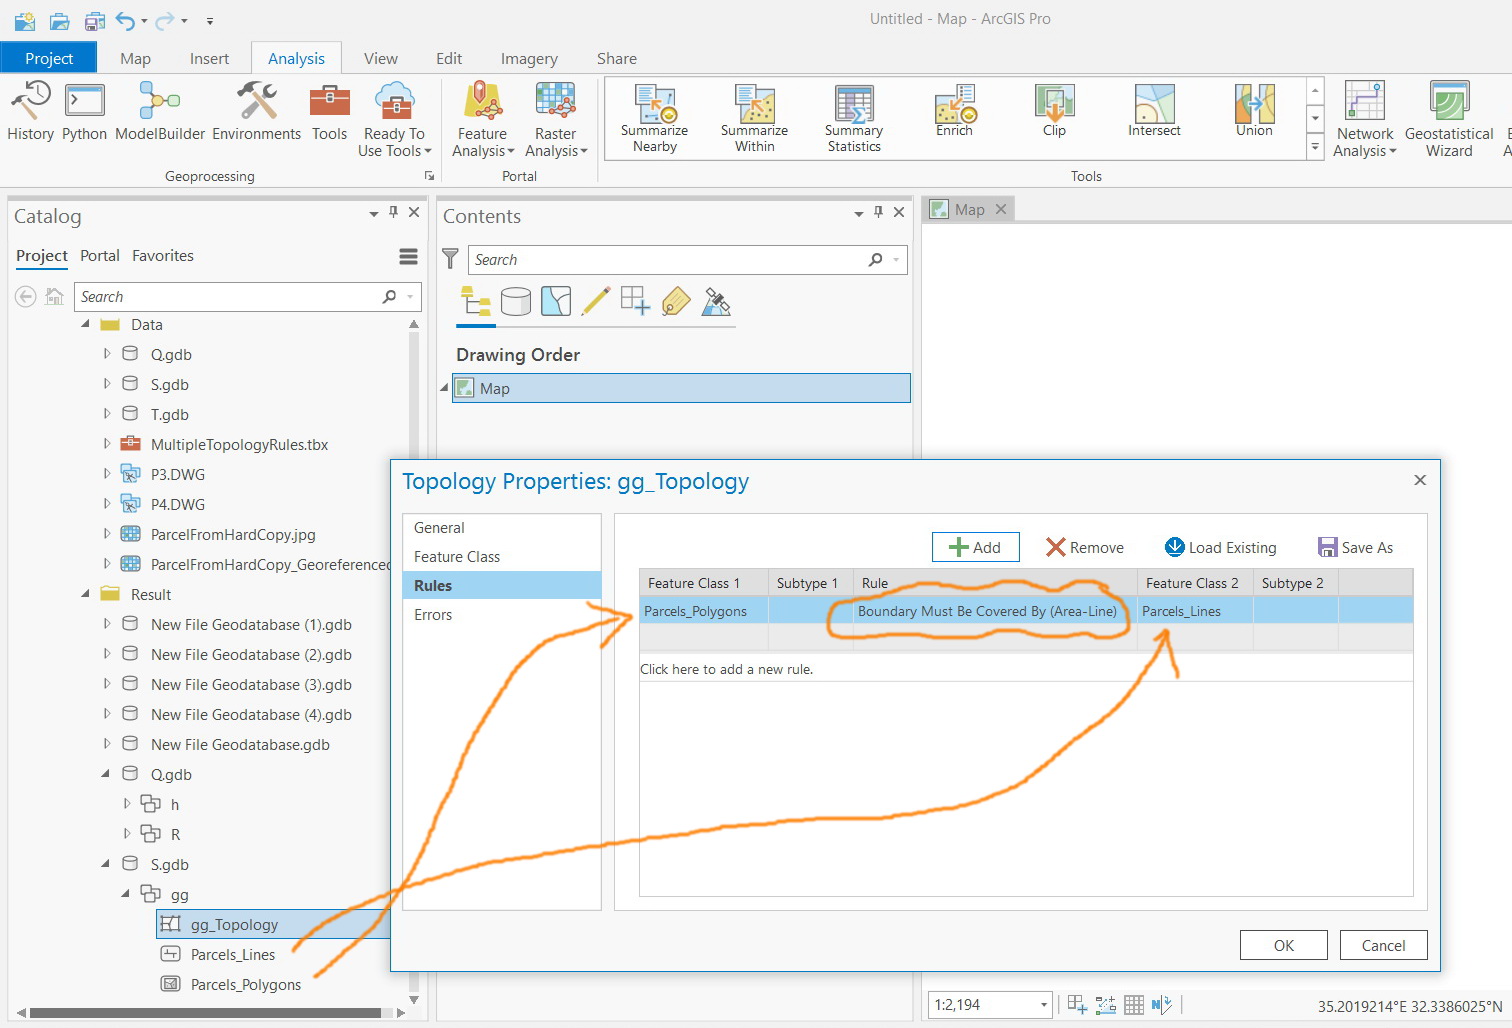Click here to add a new rule
Screen dimensions: 1512x1028
coord(727,669)
